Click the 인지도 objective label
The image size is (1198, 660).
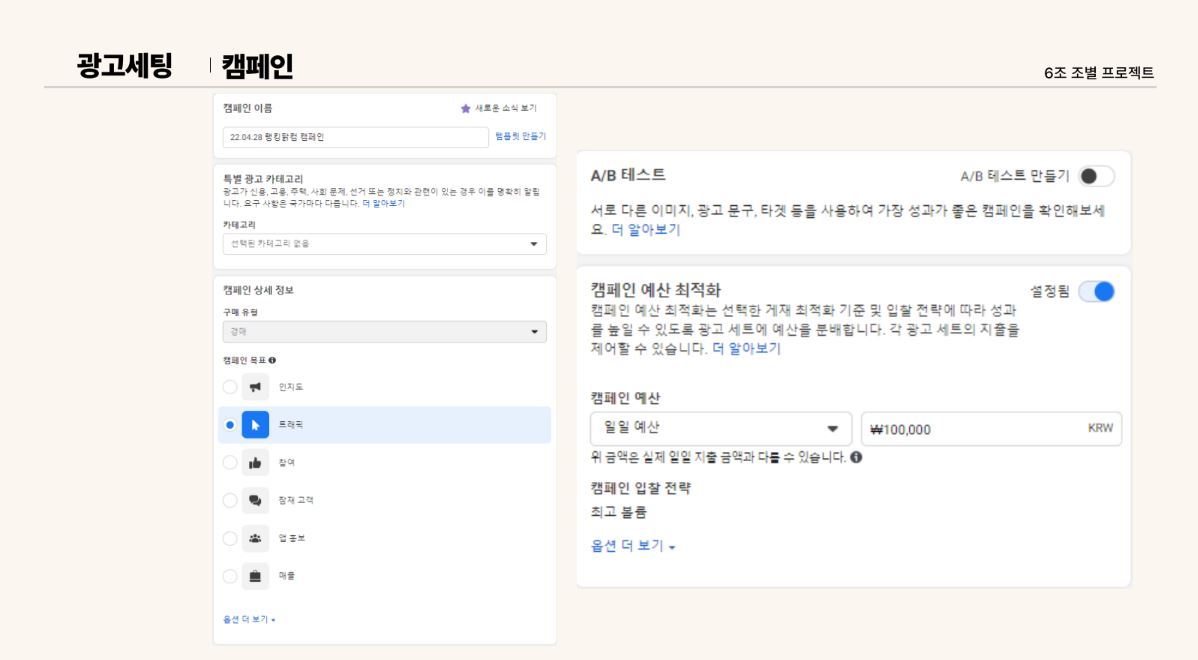click(290, 387)
